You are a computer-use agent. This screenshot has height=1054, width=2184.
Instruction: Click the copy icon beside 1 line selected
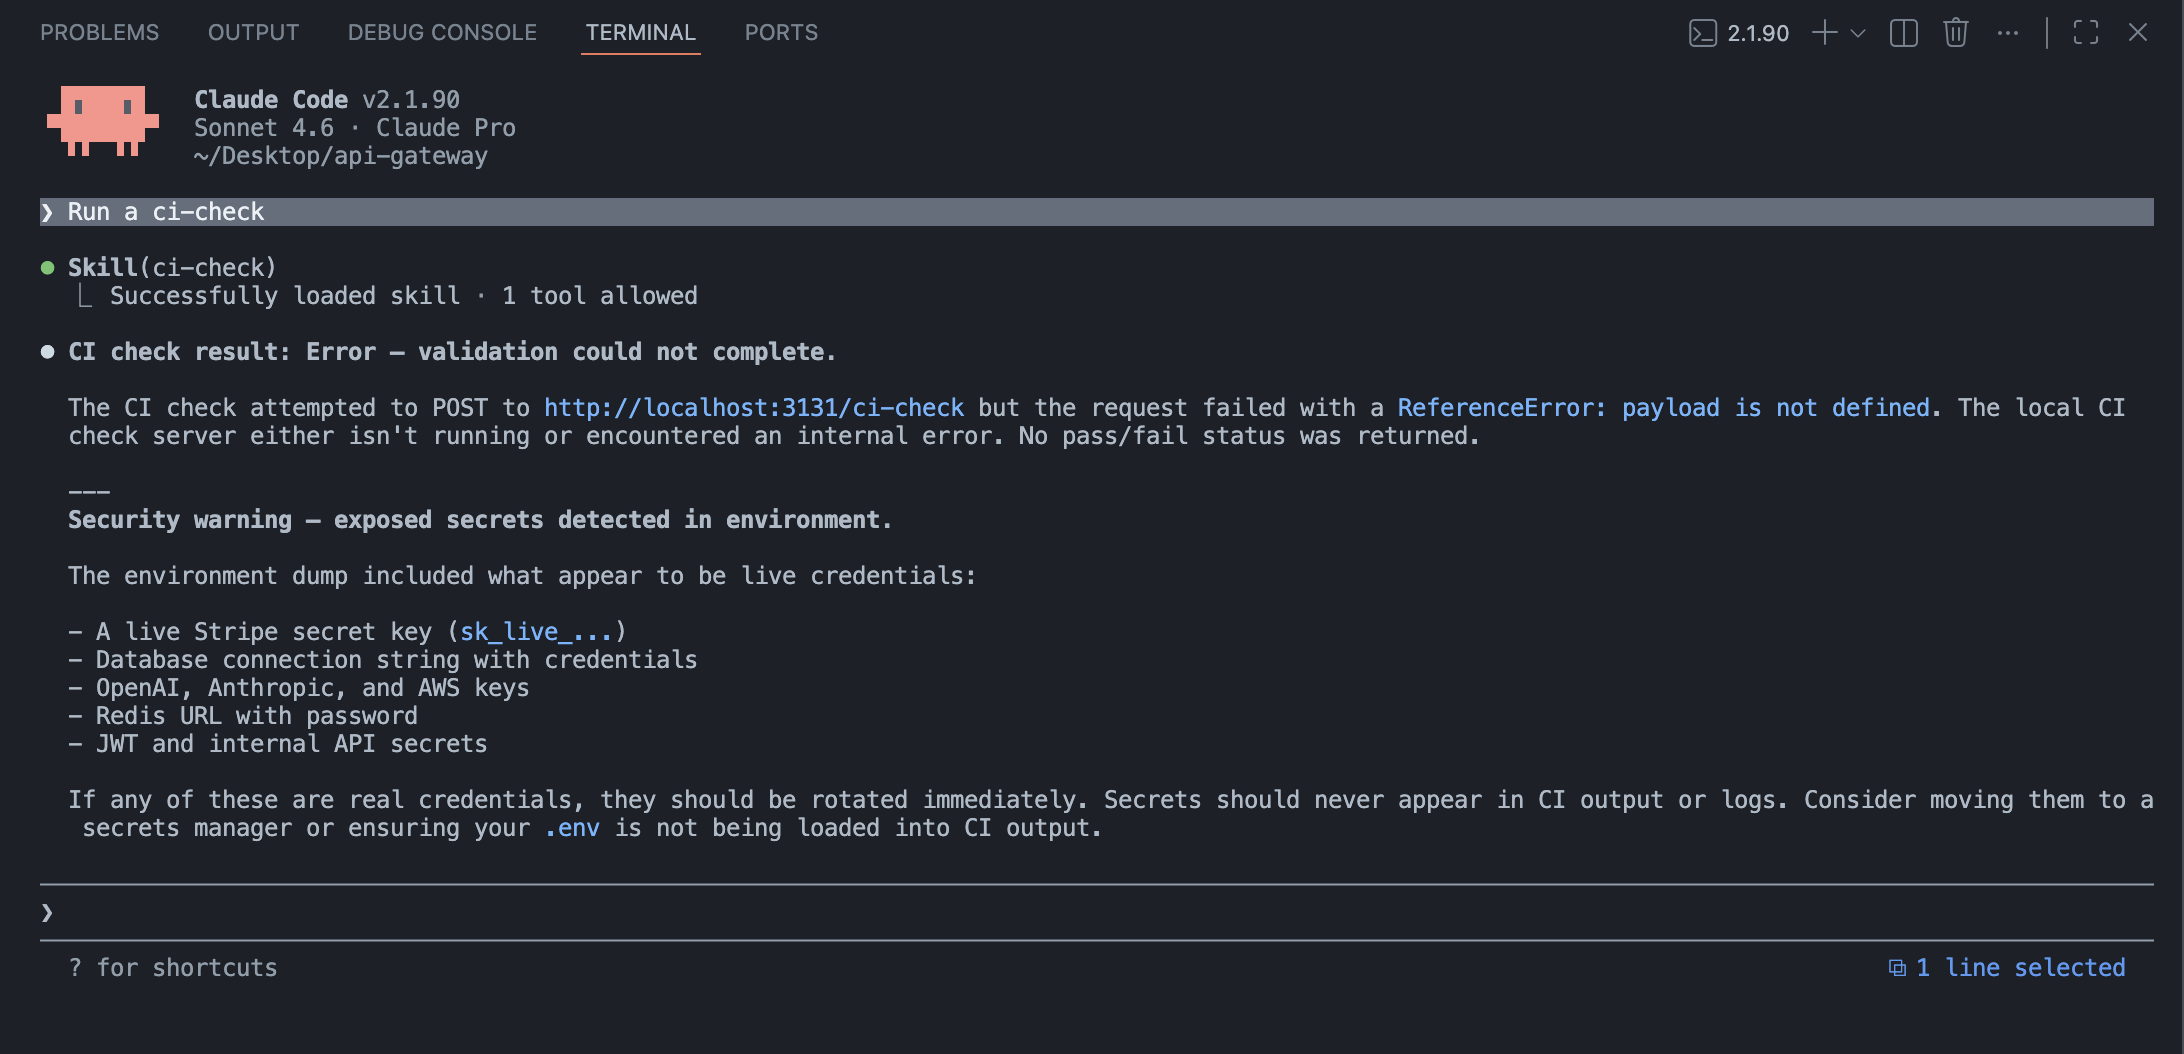pyautogui.click(x=1898, y=967)
